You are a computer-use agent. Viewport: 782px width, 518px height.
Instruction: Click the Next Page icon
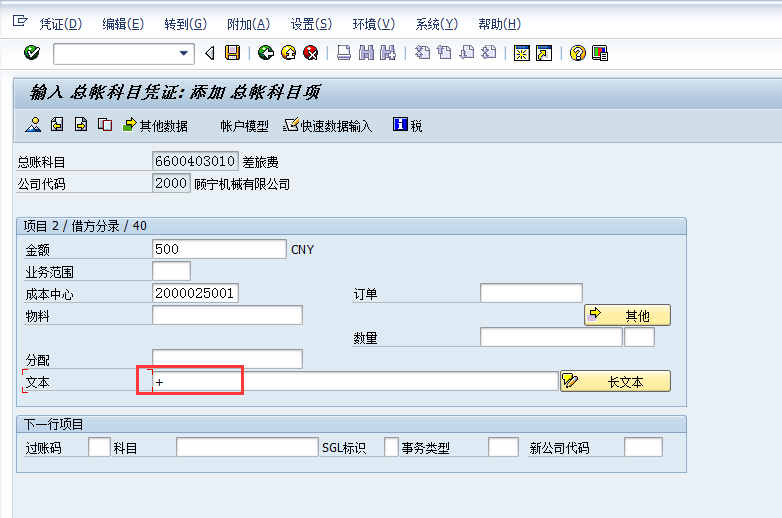[x=467, y=52]
